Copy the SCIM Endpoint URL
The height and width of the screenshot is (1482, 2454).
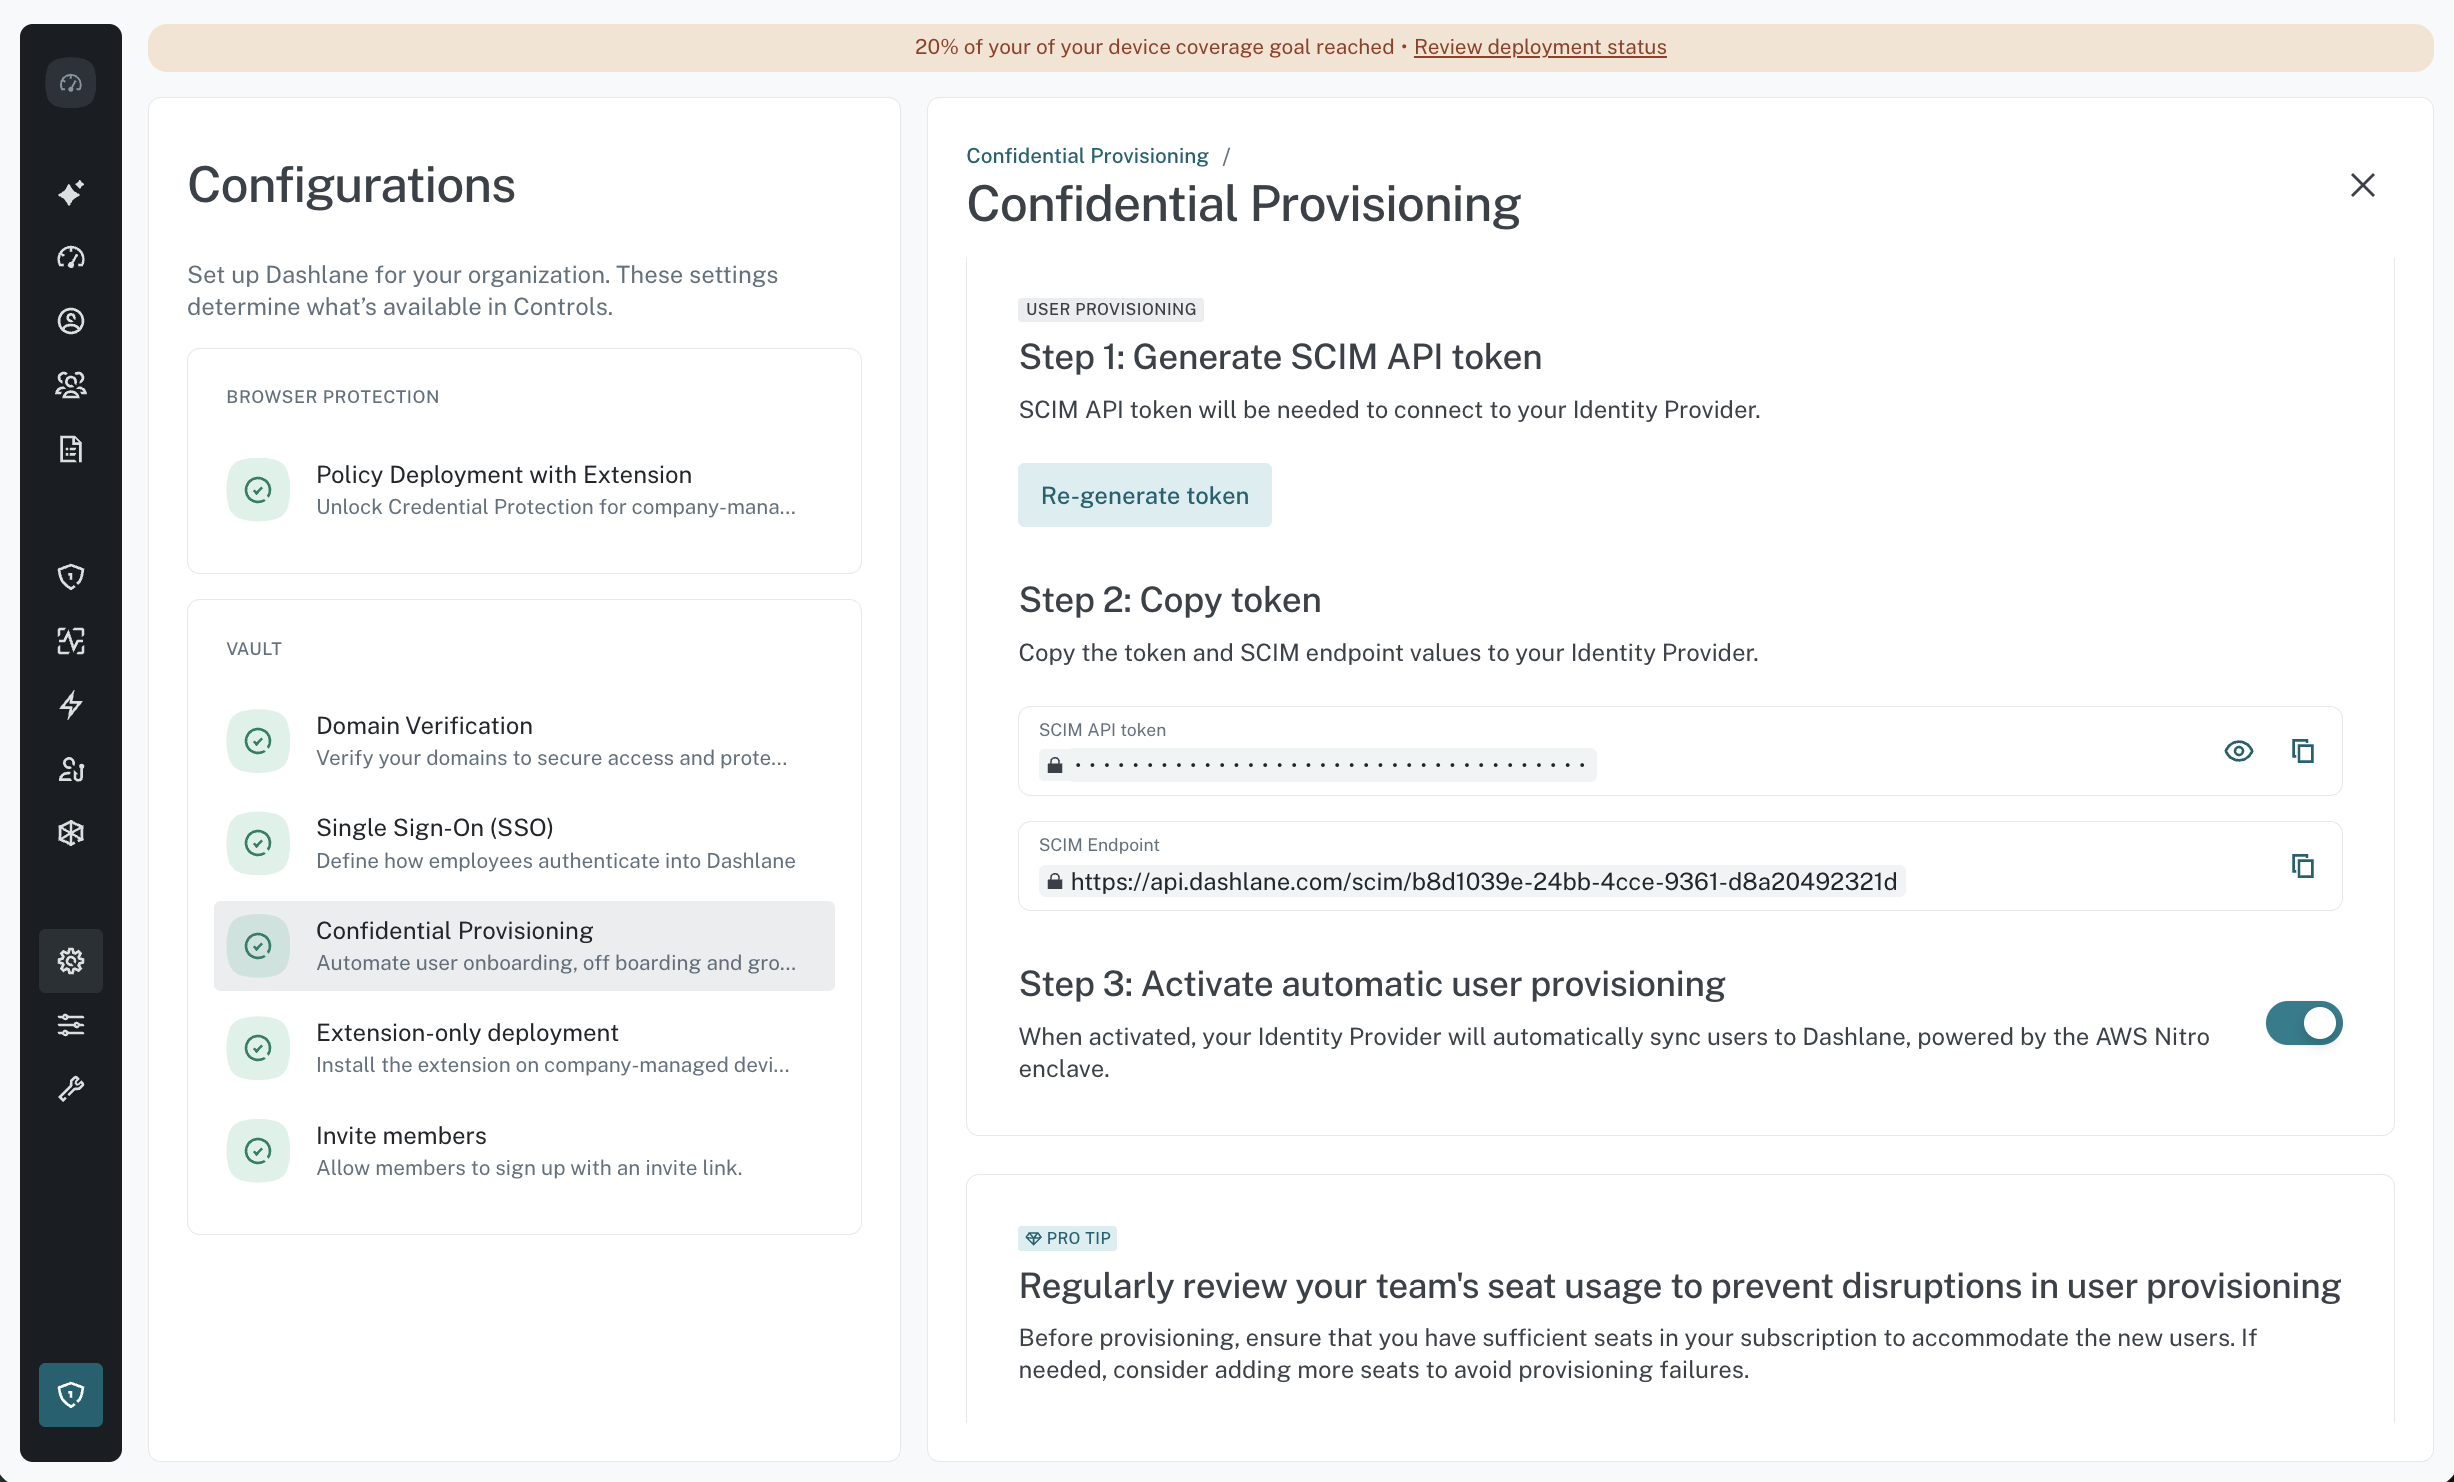(x=2303, y=866)
